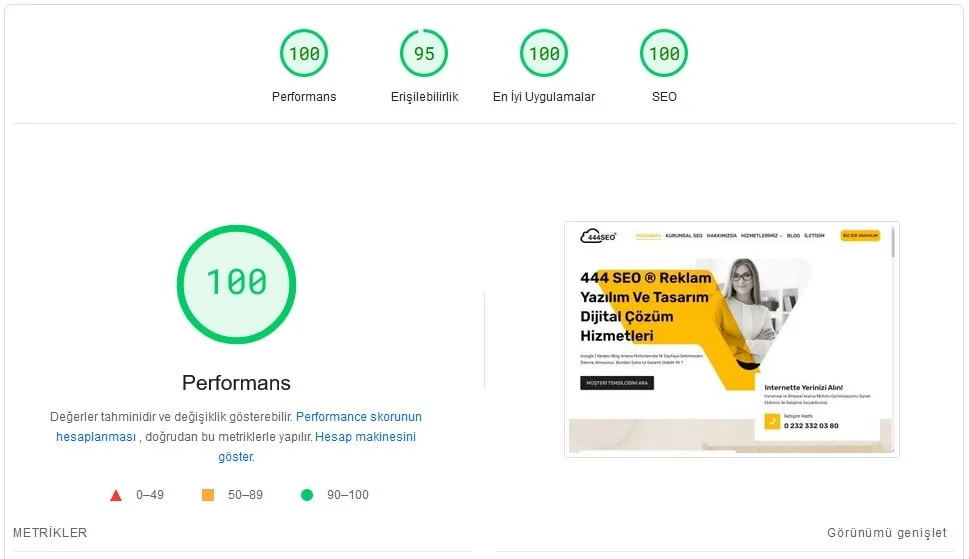Click the SEO 100 score gauge

[664, 53]
